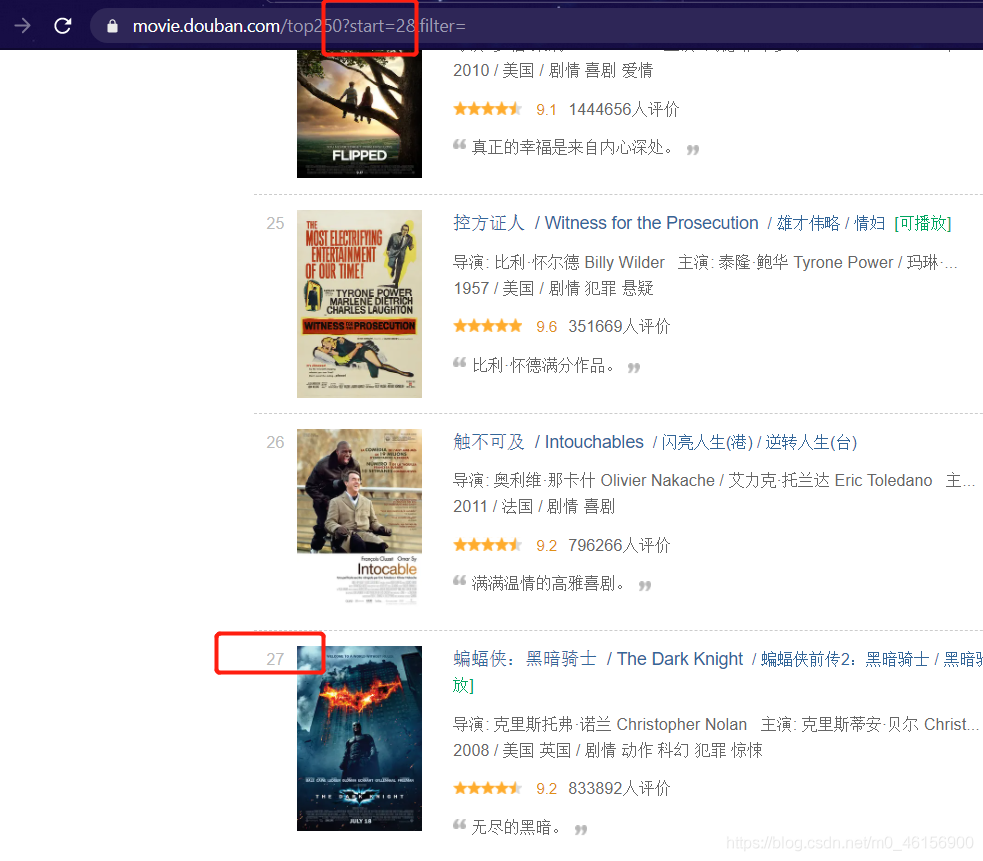Click rank number 25
Viewport: 983px width, 861px height.
pyautogui.click(x=275, y=223)
